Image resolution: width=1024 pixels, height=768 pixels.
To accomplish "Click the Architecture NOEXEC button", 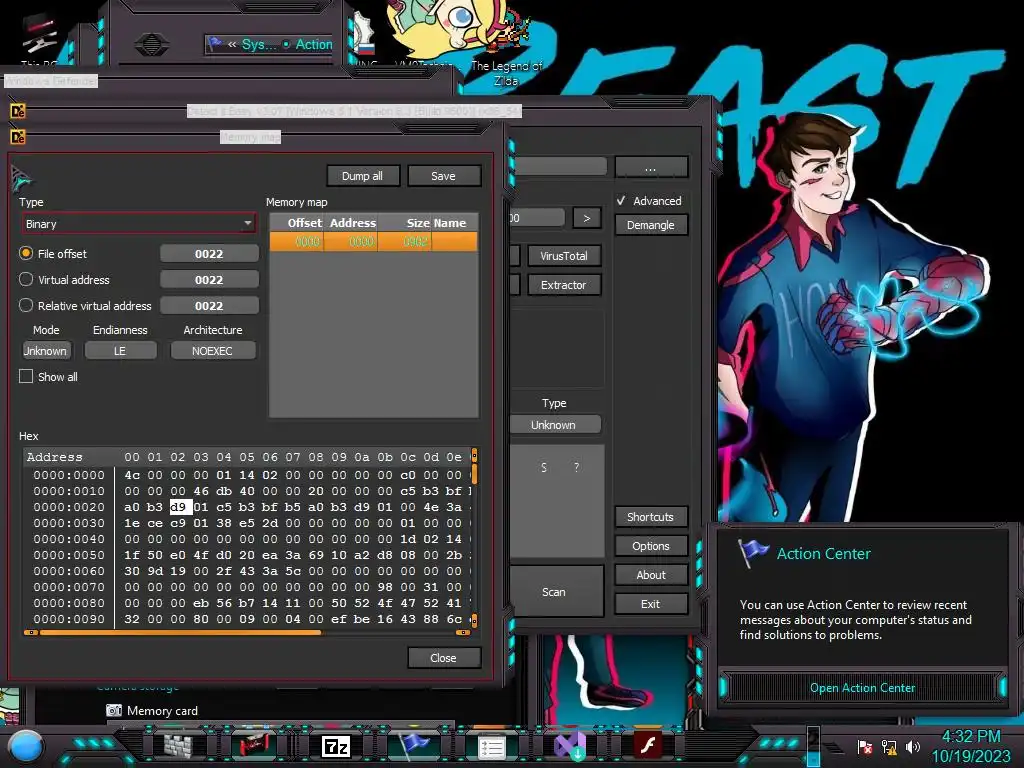I will click(212, 351).
